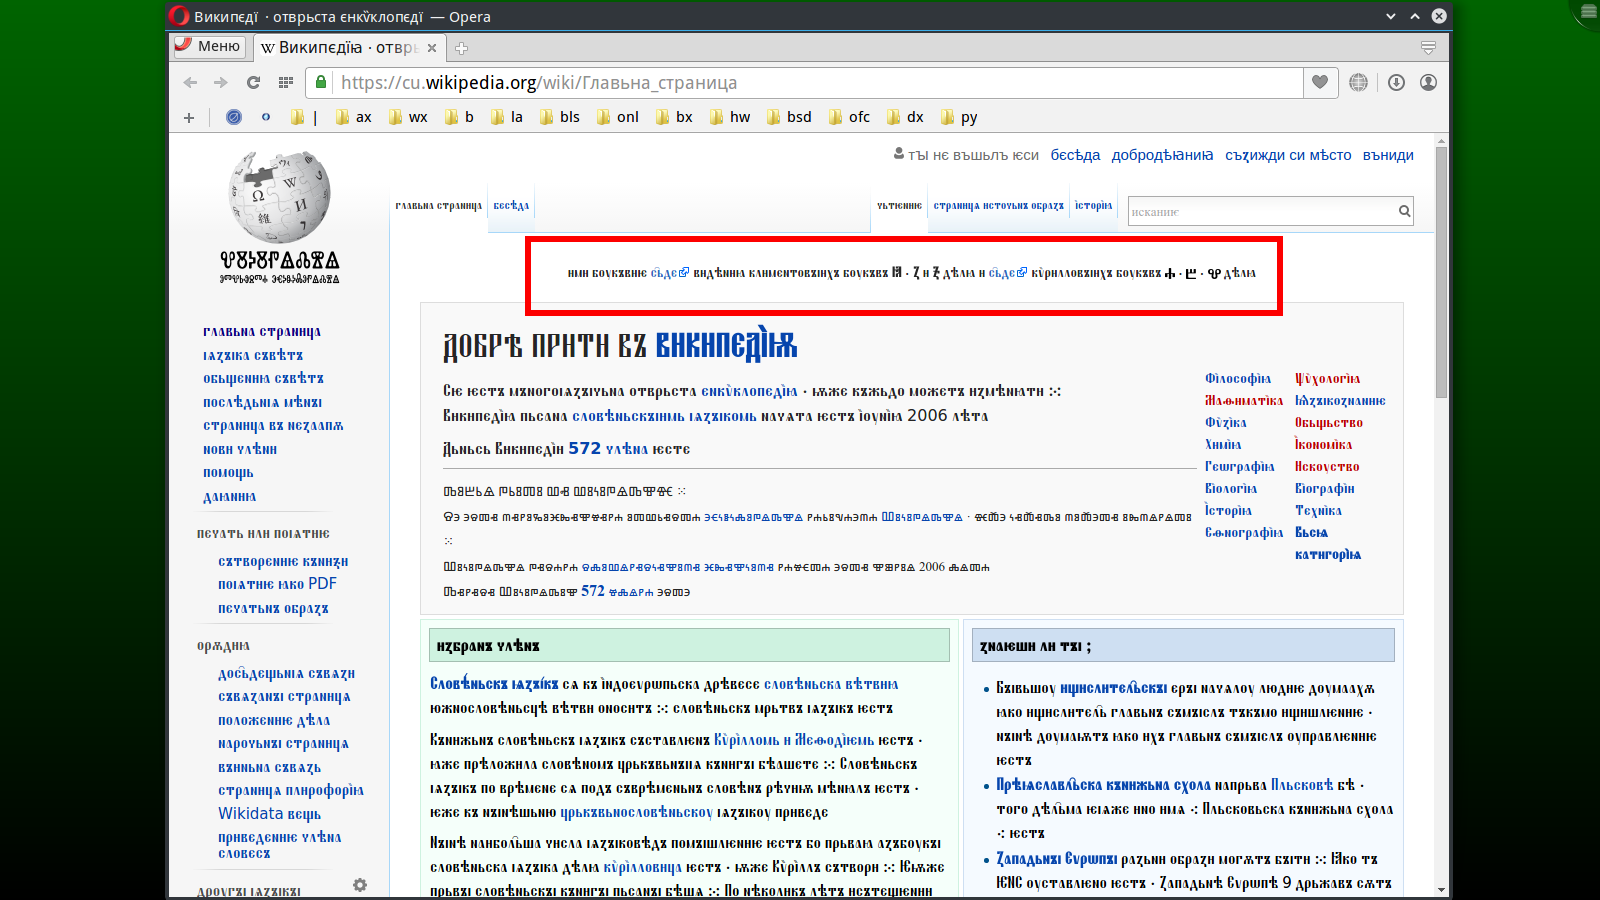The image size is (1600, 900).
Task: Expand the 'wx' bookmarks folder
Action: [x=408, y=117]
